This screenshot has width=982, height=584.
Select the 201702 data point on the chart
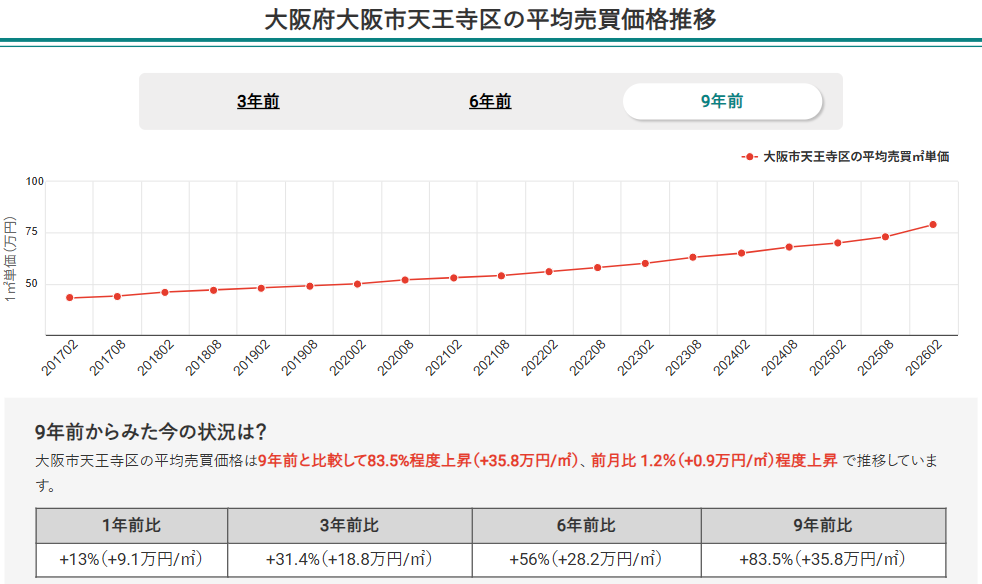click(68, 297)
